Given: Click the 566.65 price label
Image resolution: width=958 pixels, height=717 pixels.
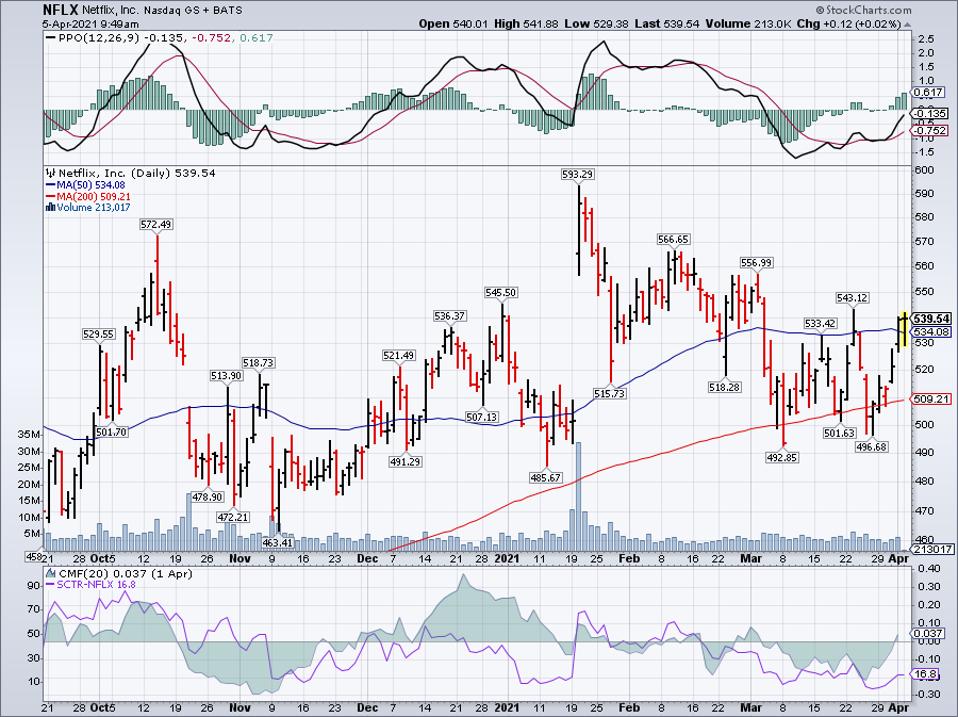Looking at the screenshot, I should pos(673,239).
